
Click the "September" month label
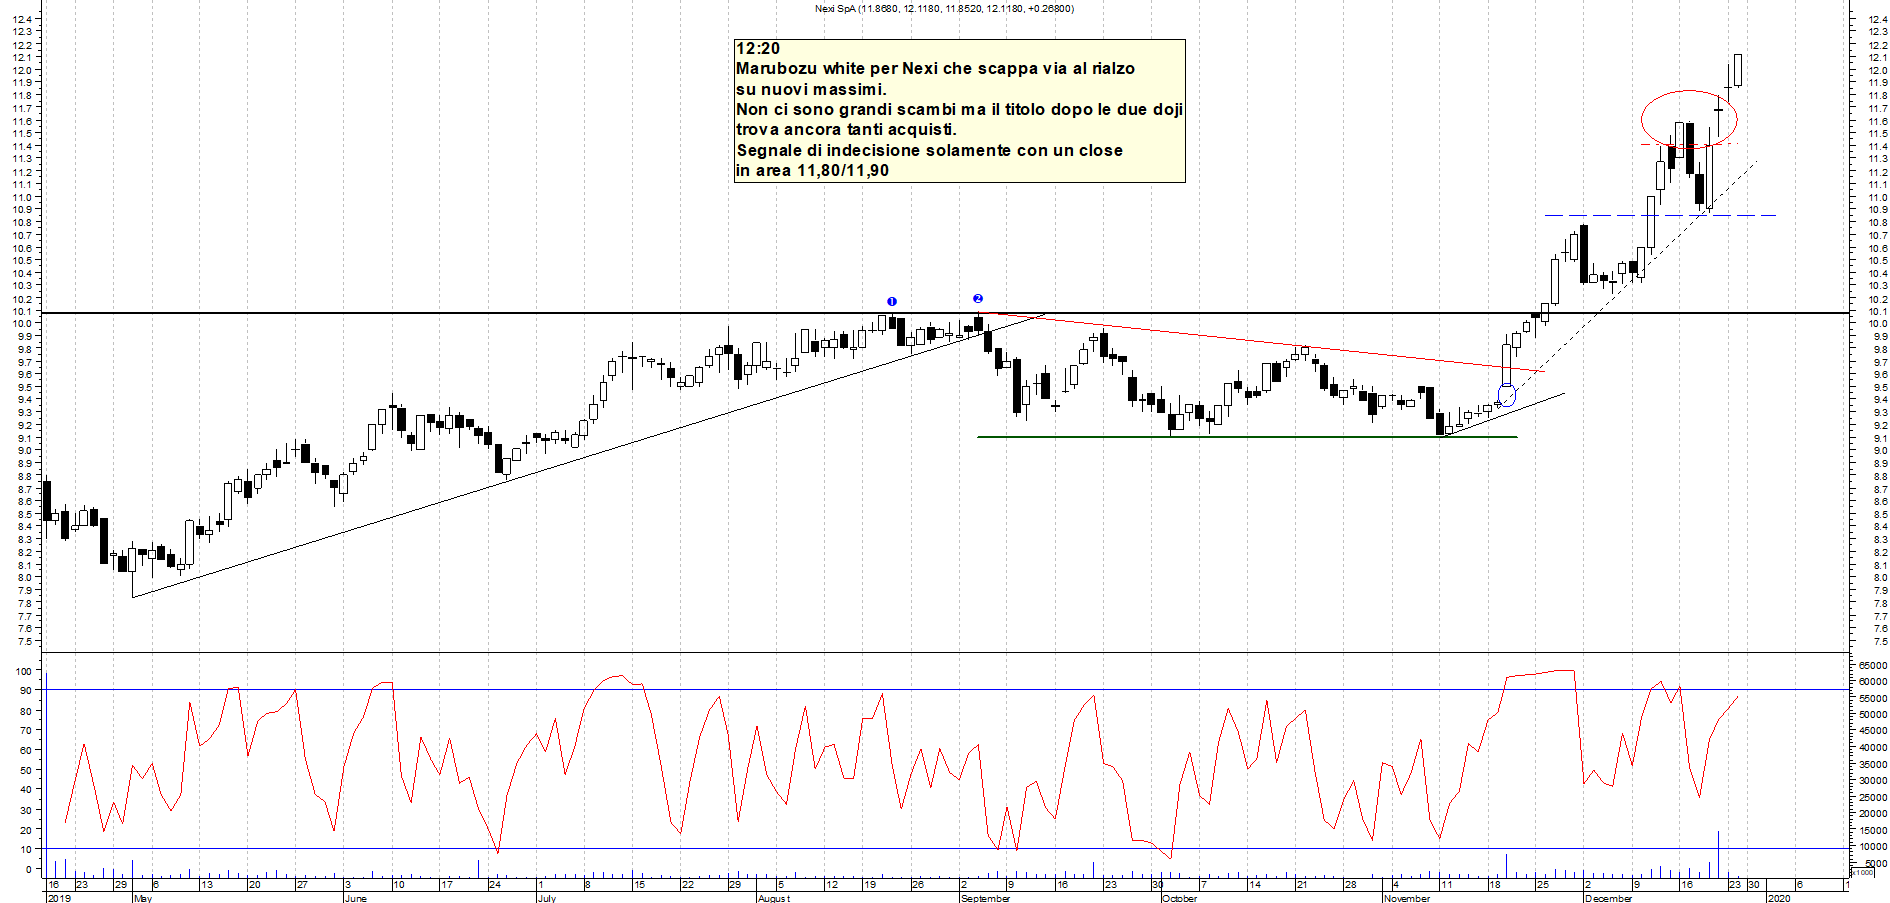[985, 898]
